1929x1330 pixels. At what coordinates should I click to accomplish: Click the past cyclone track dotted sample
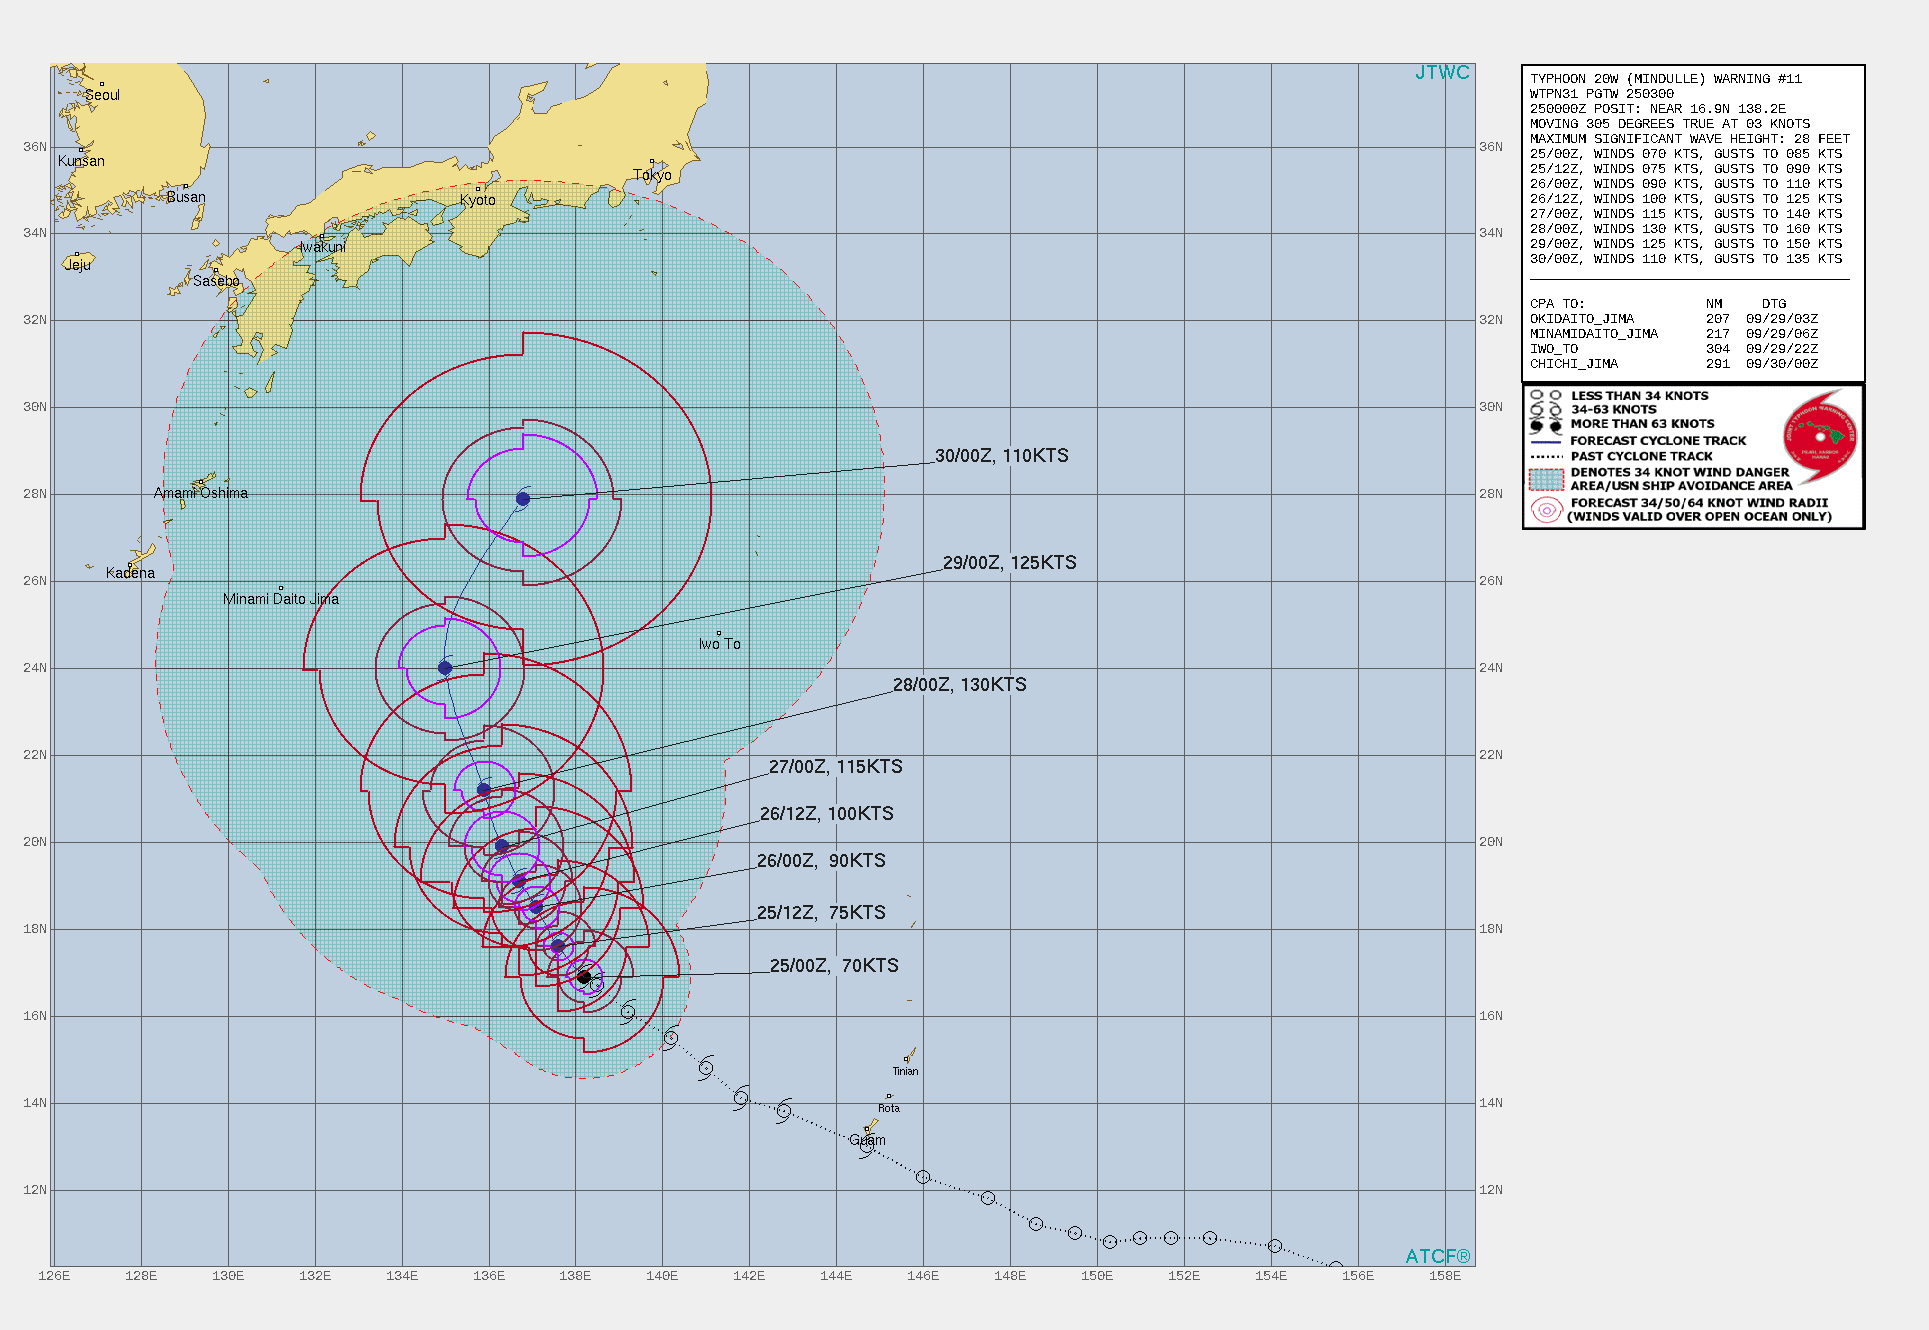coord(1546,456)
